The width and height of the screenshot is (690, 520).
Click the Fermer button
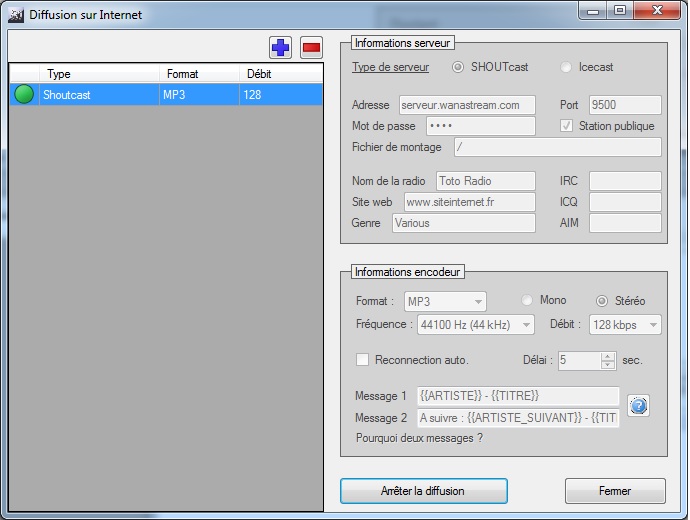point(614,491)
